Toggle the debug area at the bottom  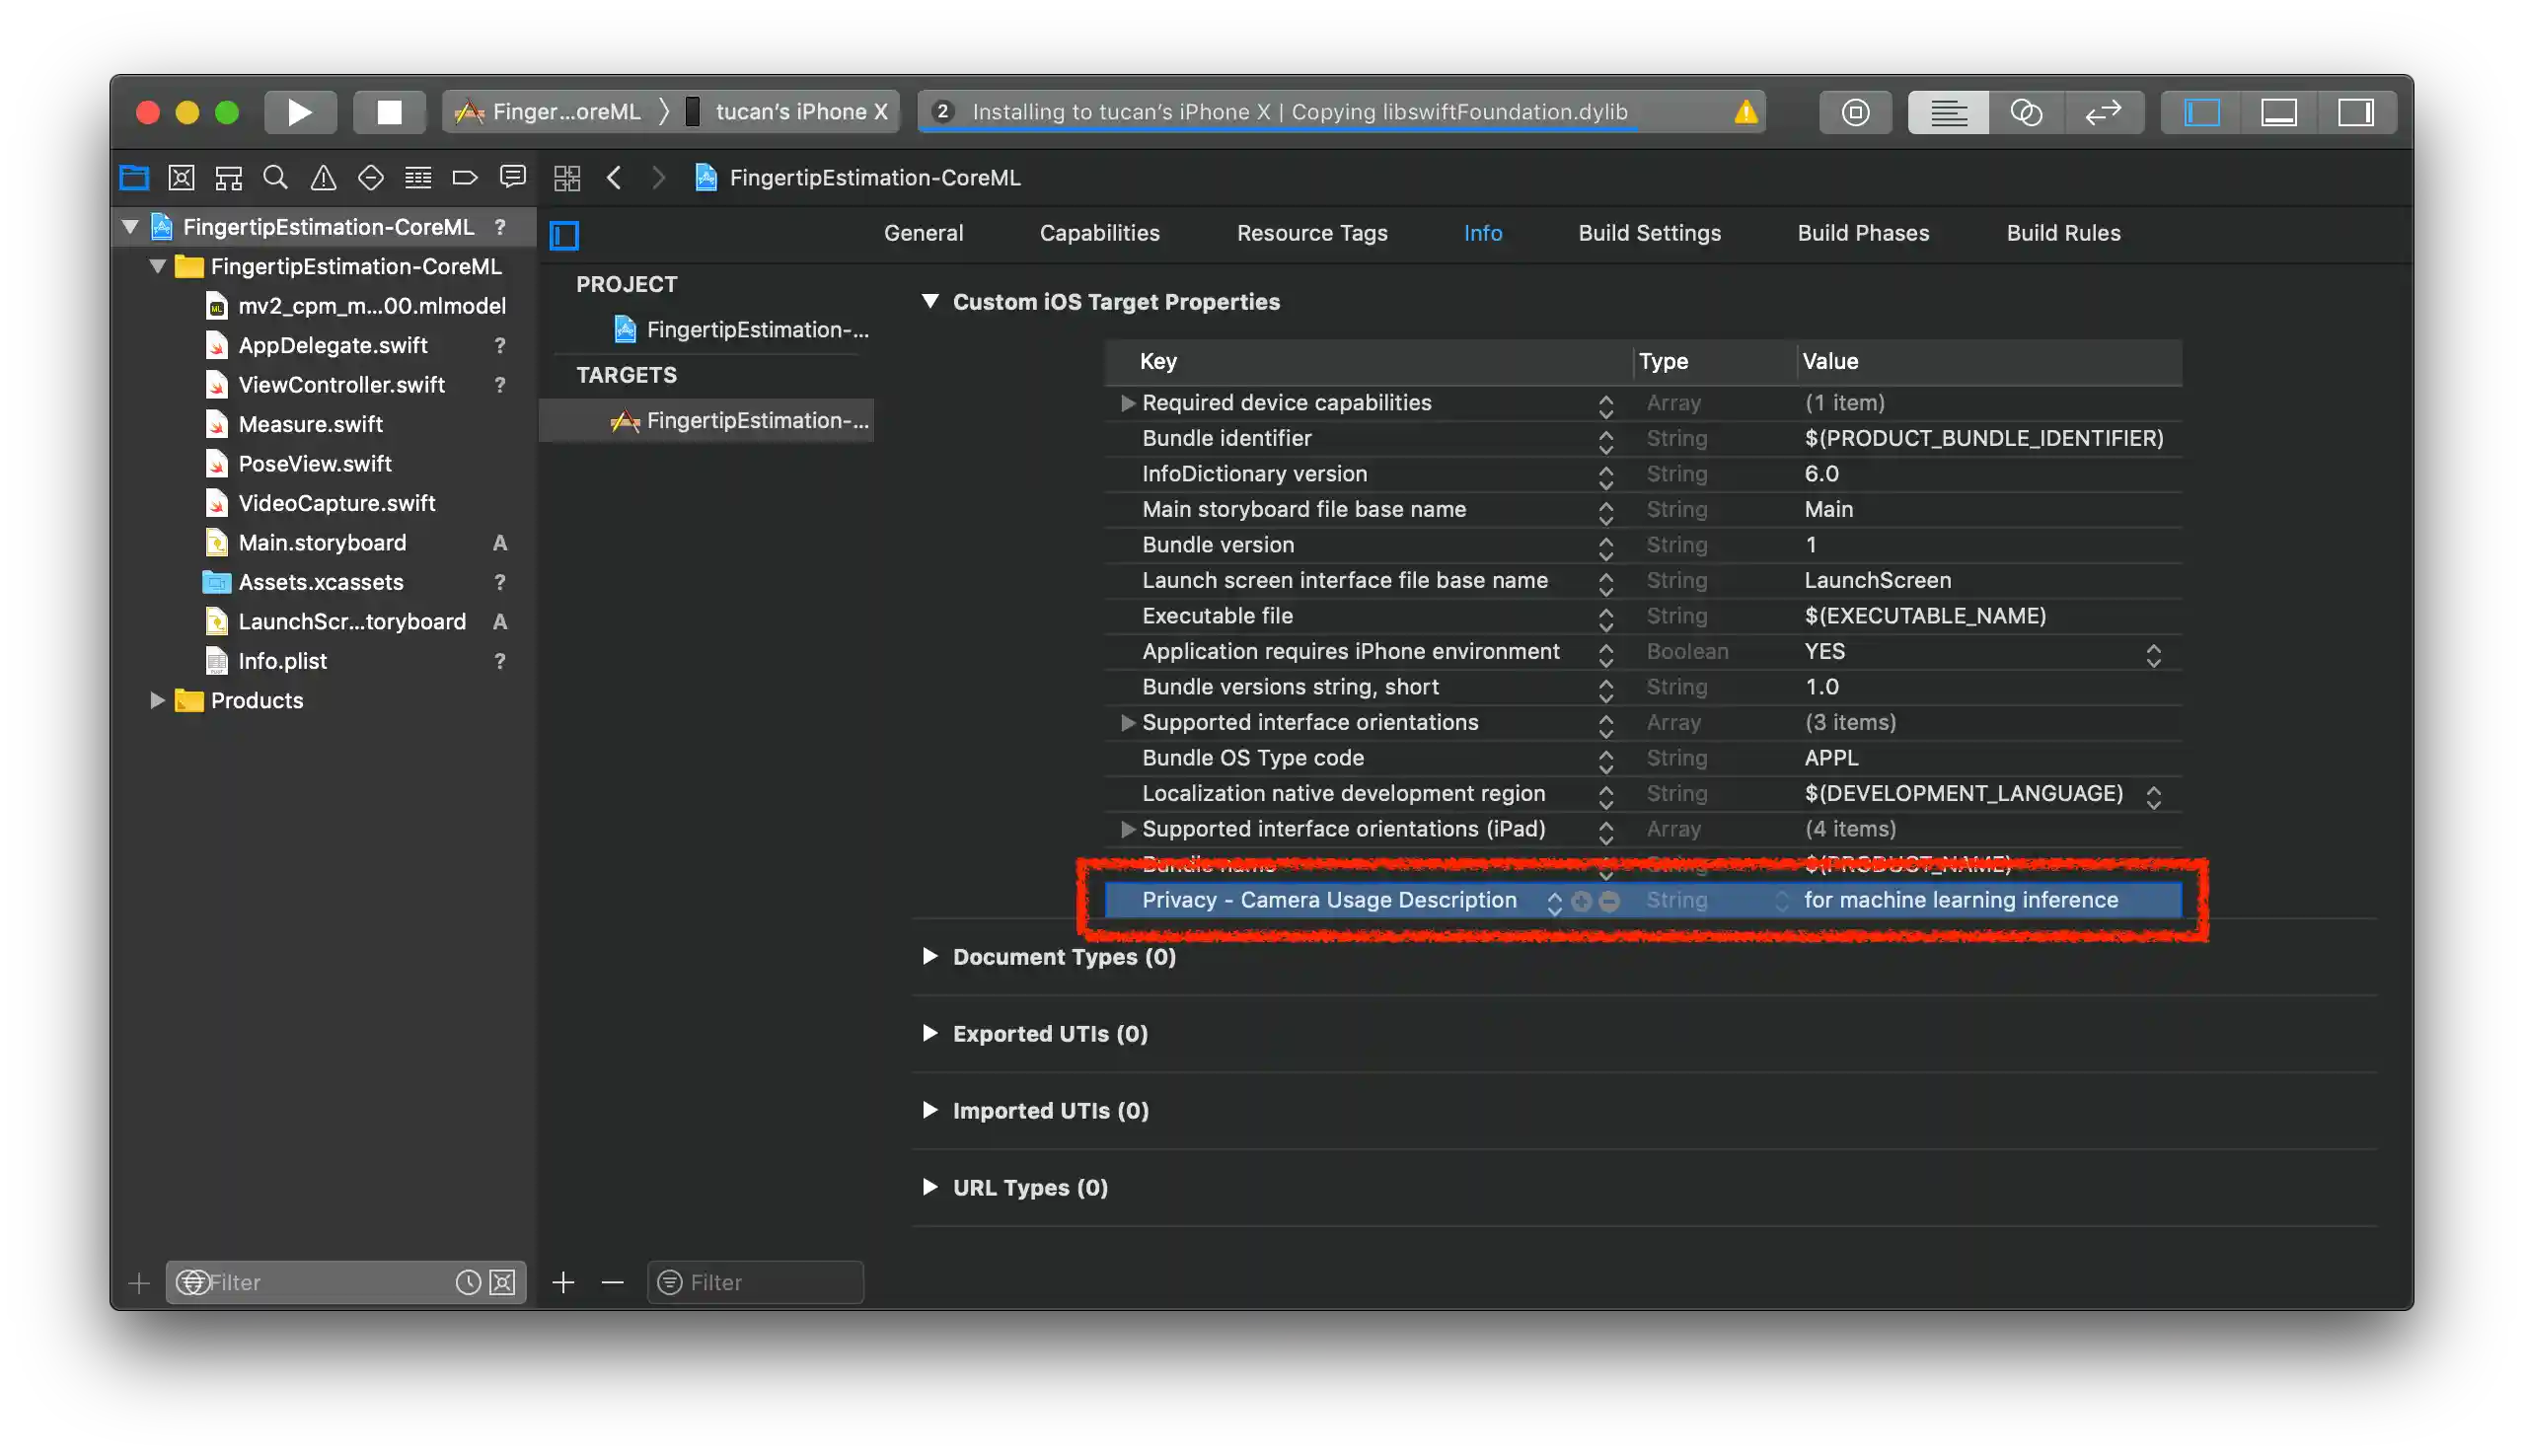pyautogui.click(x=2279, y=111)
